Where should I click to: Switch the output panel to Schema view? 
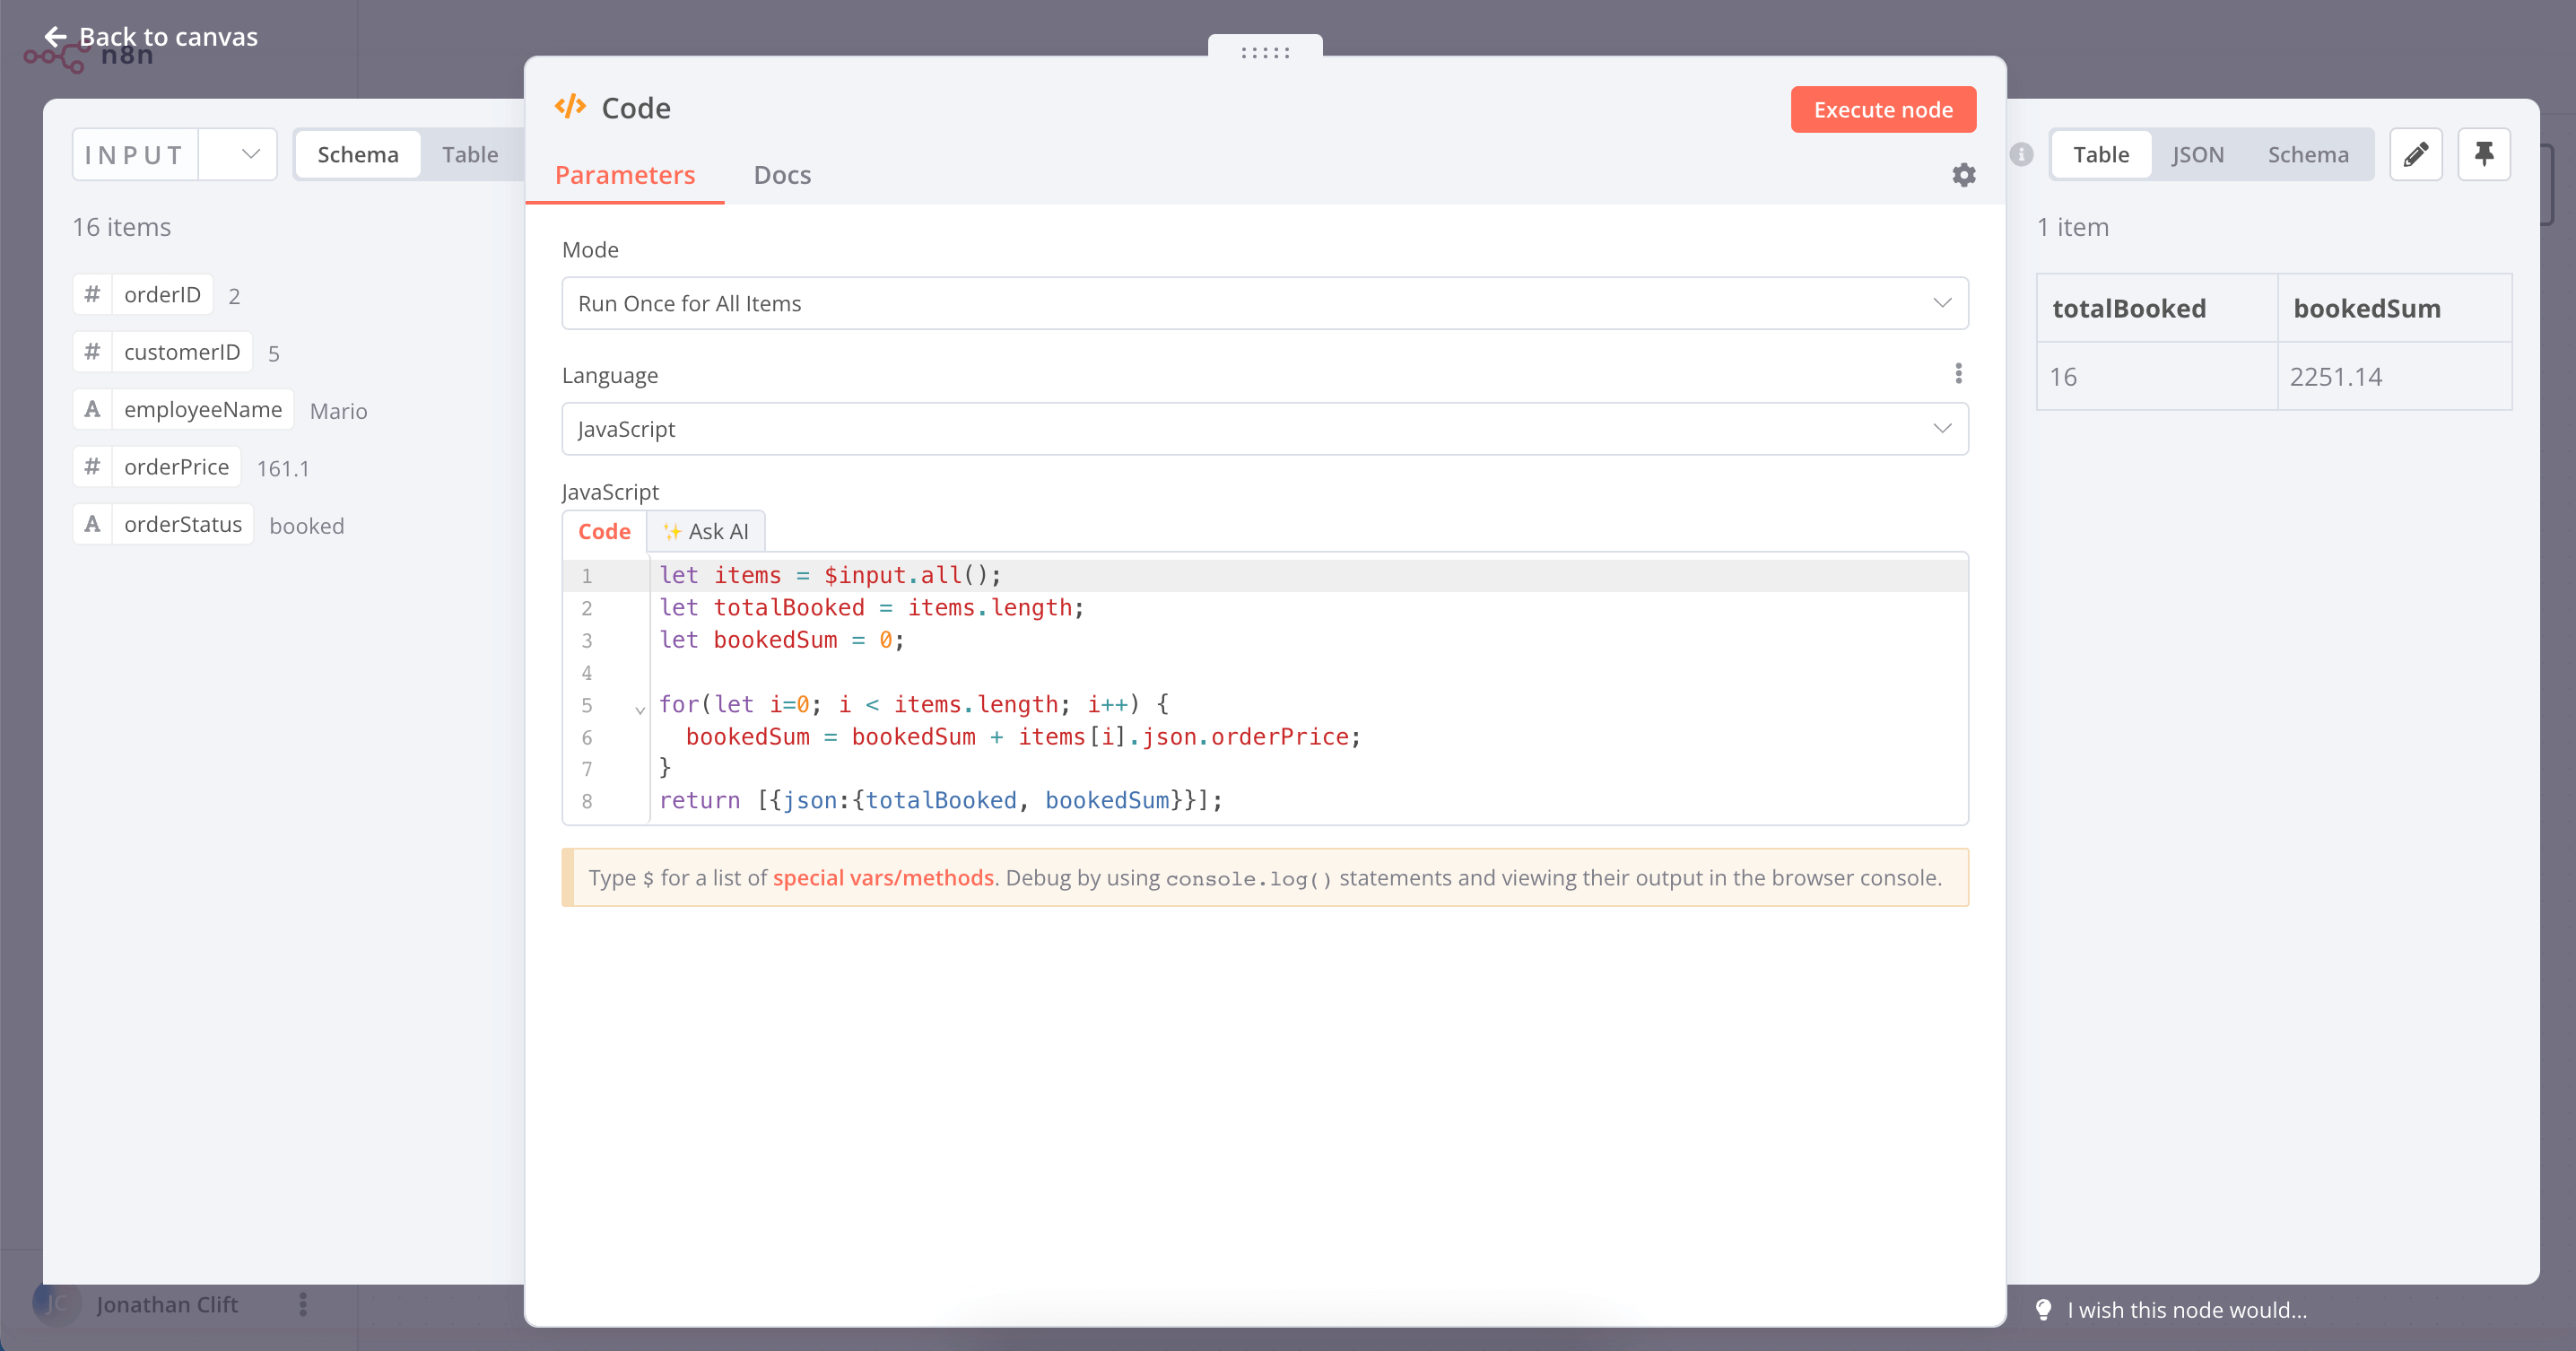pyautogui.click(x=2308, y=154)
